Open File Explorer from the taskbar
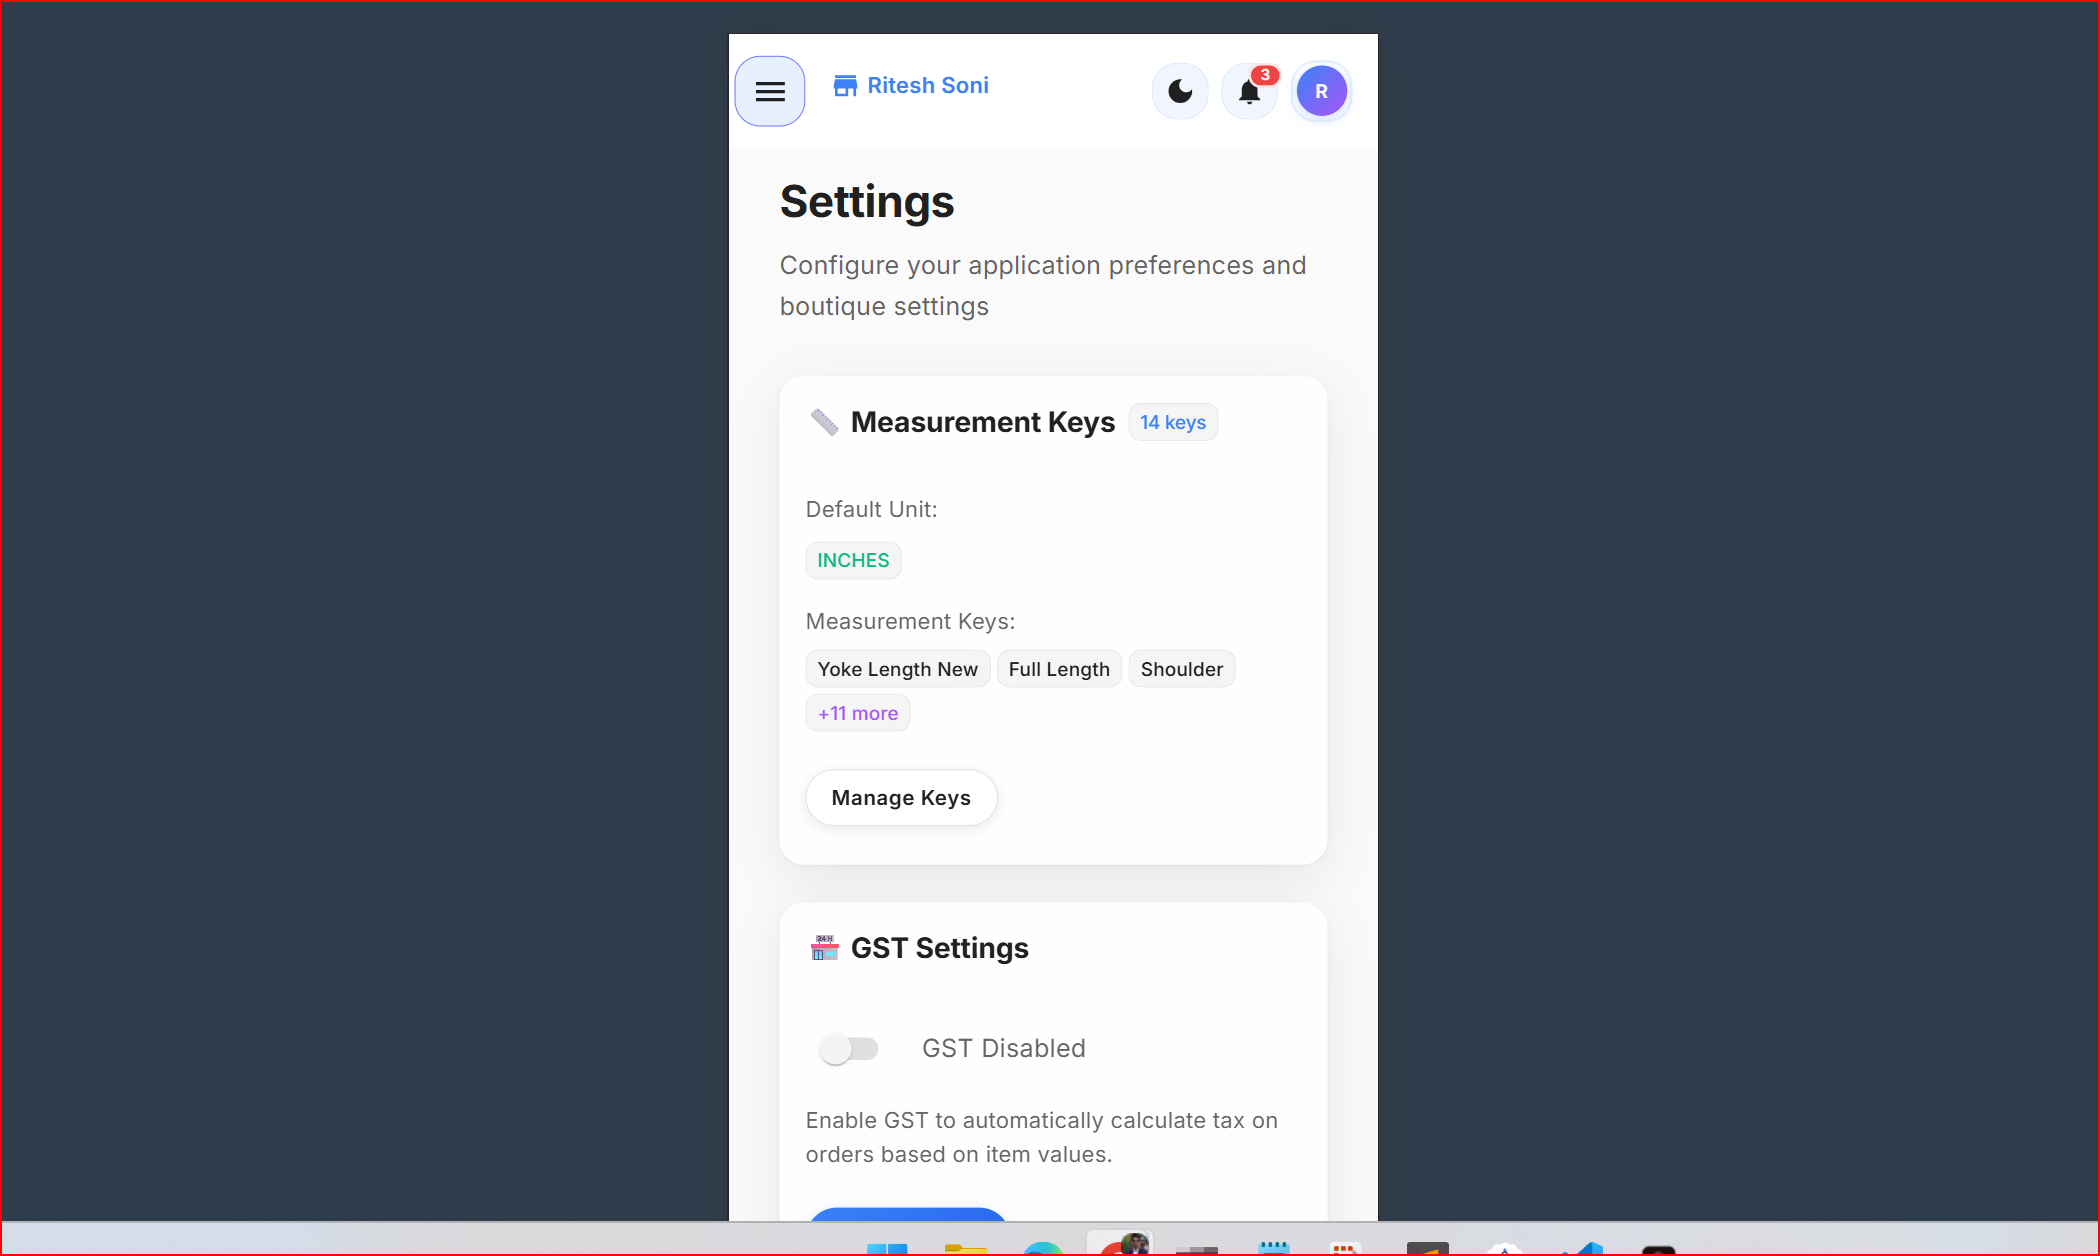 coord(965,1248)
